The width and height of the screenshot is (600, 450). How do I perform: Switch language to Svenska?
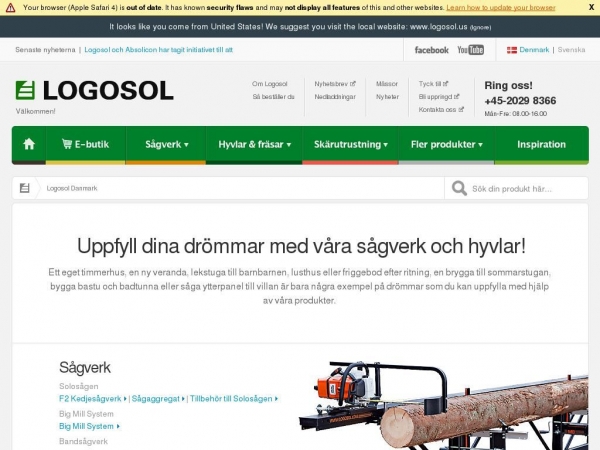[571, 50]
